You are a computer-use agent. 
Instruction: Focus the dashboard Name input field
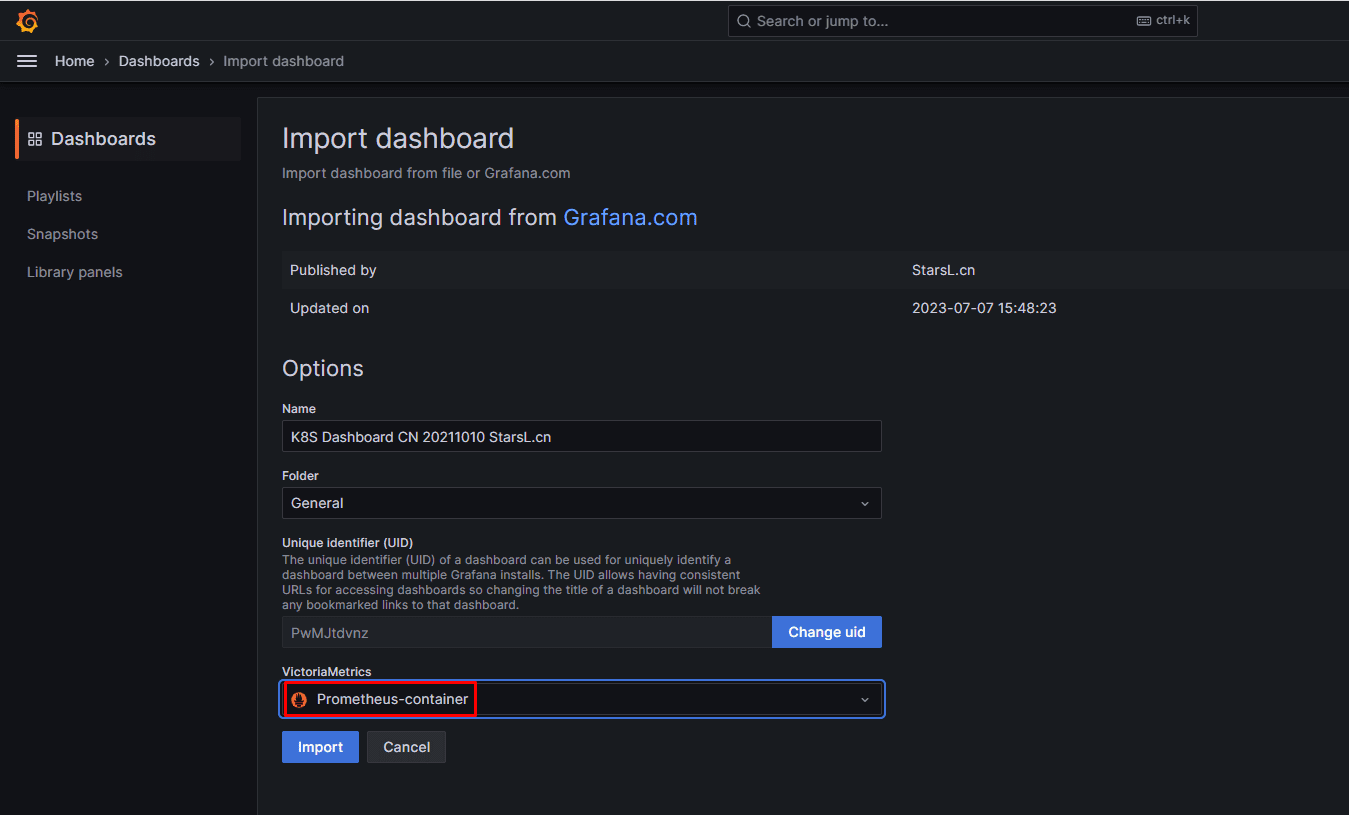pos(582,436)
